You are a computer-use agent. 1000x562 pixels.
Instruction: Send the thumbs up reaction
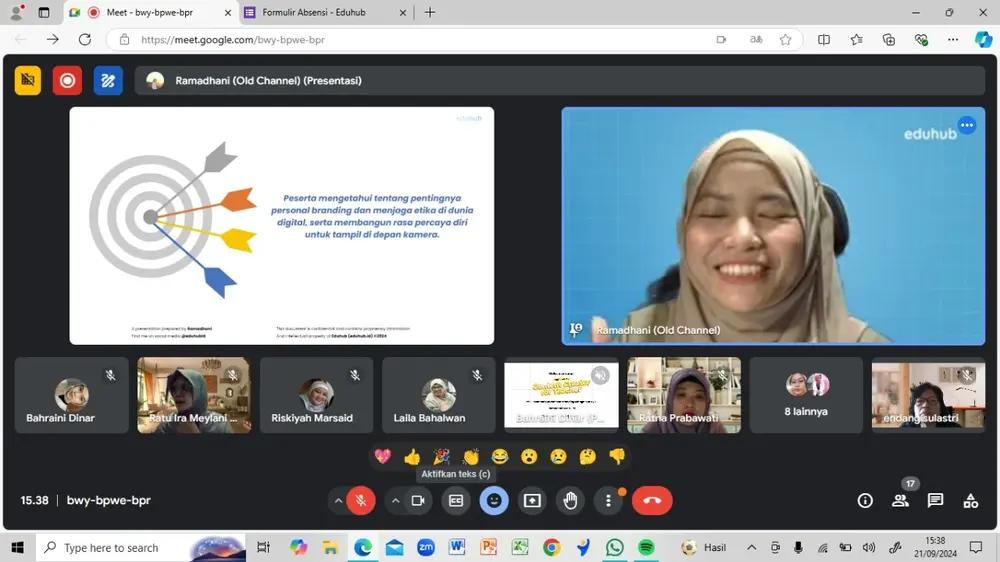pos(412,456)
